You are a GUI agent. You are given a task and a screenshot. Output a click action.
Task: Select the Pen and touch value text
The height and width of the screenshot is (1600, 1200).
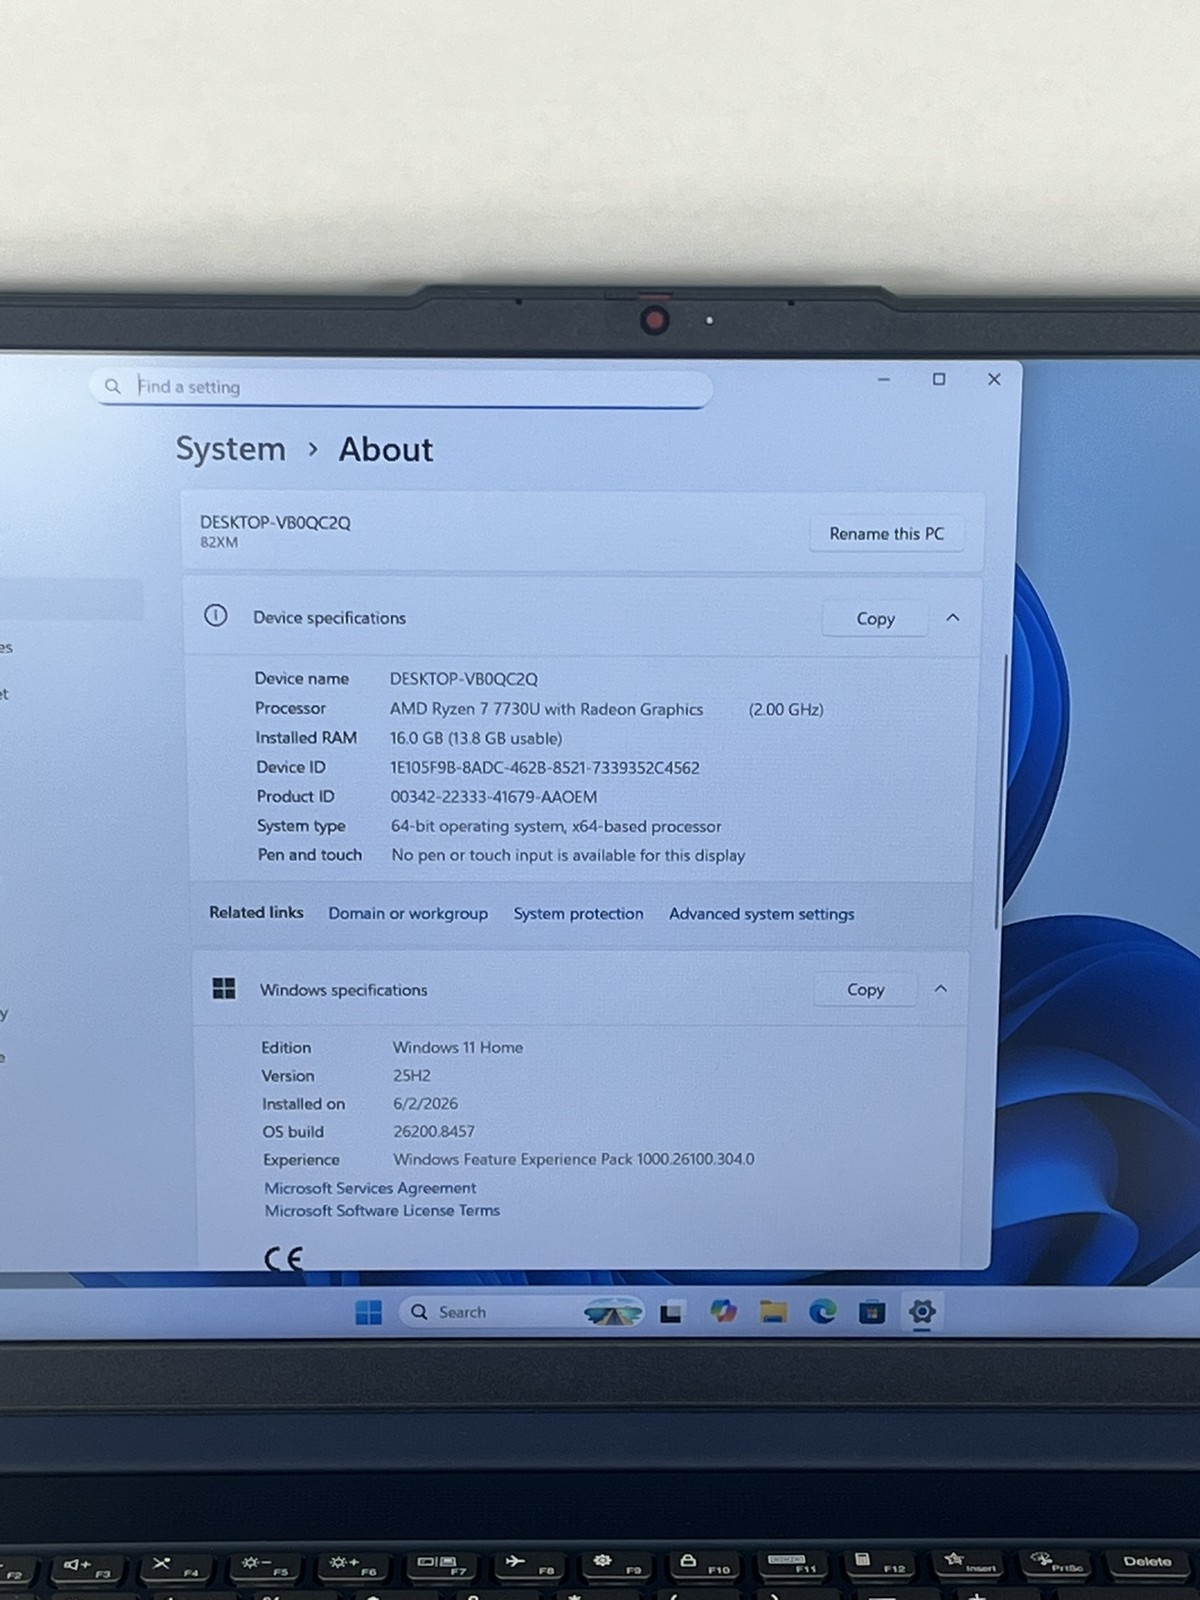point(568,855)
